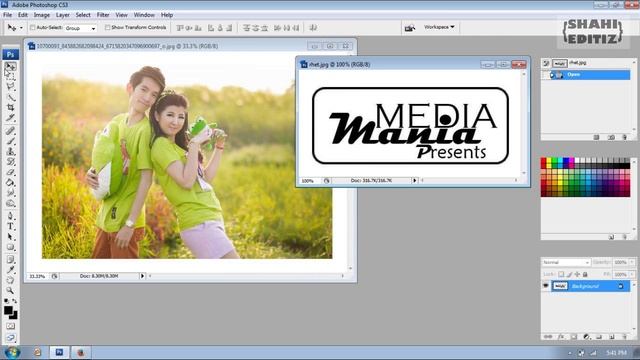Click layer style fx icon in Layers panel
The image size is (640, 360).
tap(561, 337)
